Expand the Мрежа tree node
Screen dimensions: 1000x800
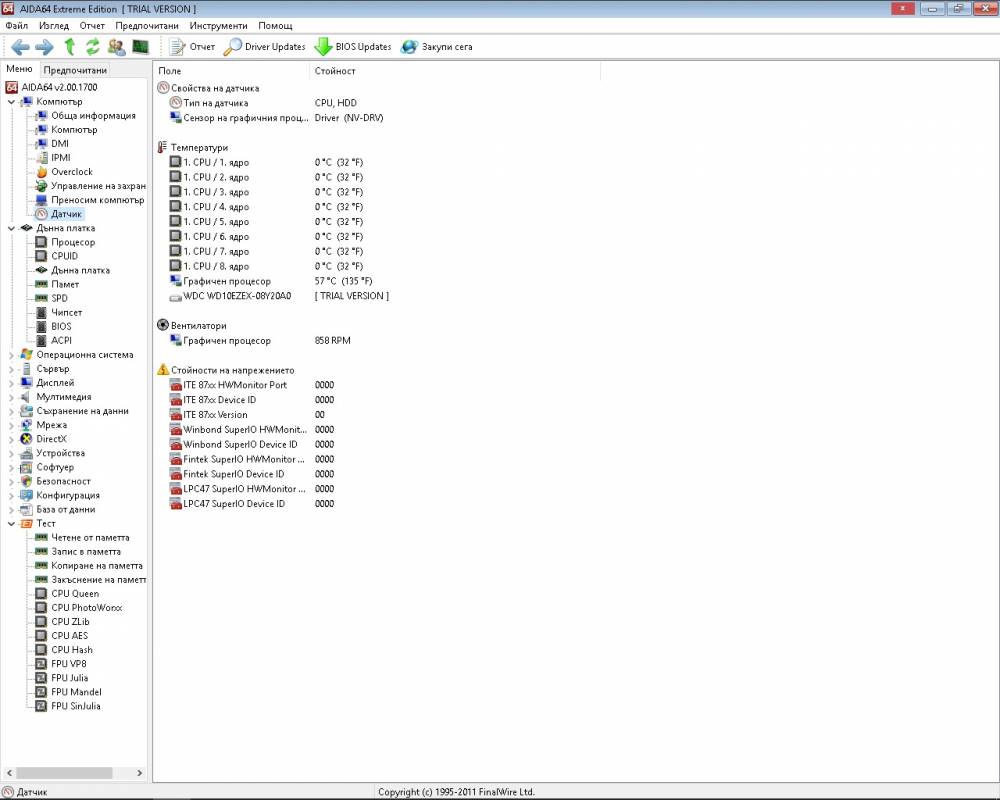tap(11, 425)
